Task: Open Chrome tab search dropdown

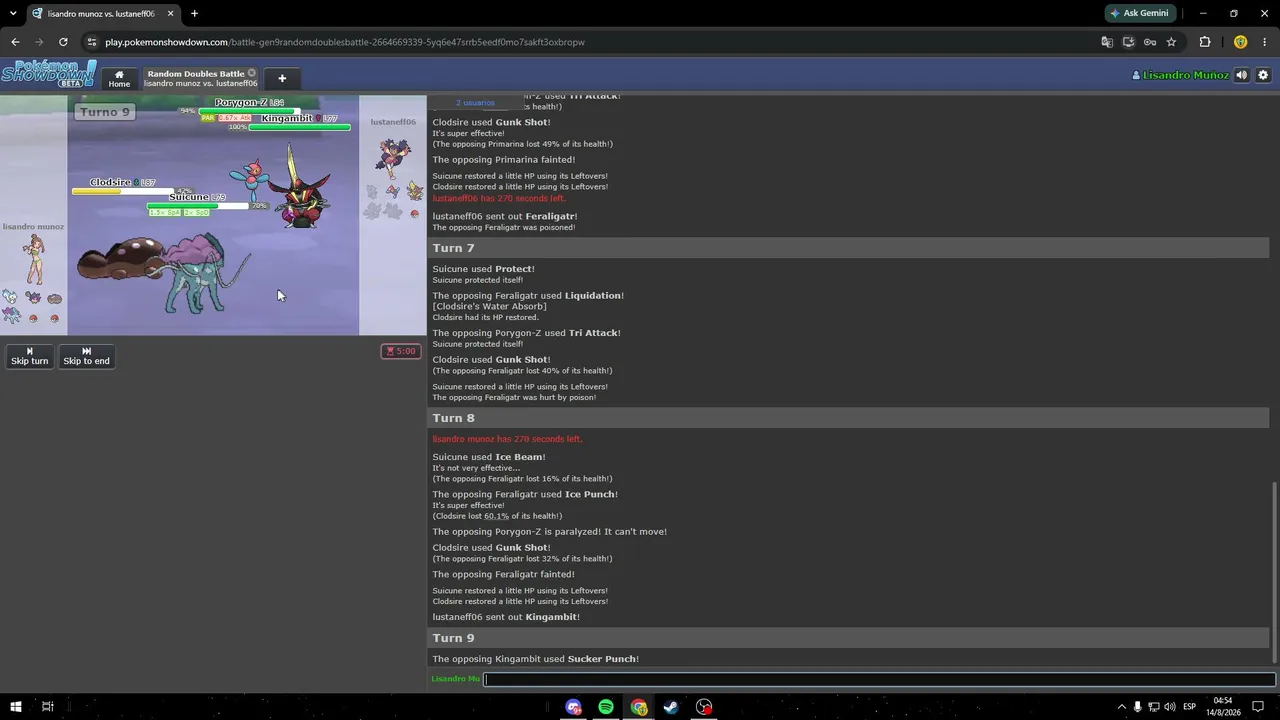Action: tap(13, 13)
